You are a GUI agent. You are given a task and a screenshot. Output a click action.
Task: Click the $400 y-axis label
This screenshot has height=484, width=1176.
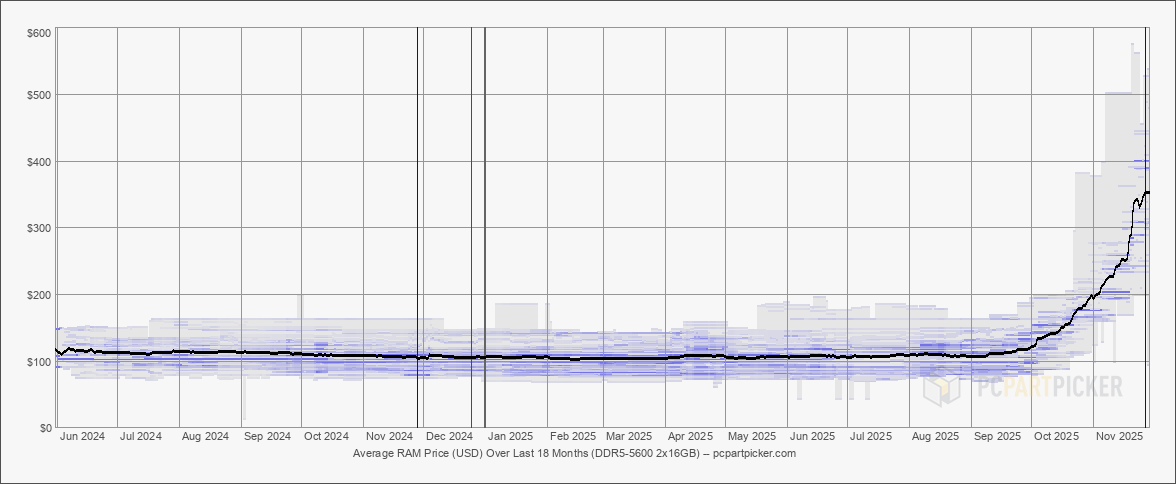(39, 162)
